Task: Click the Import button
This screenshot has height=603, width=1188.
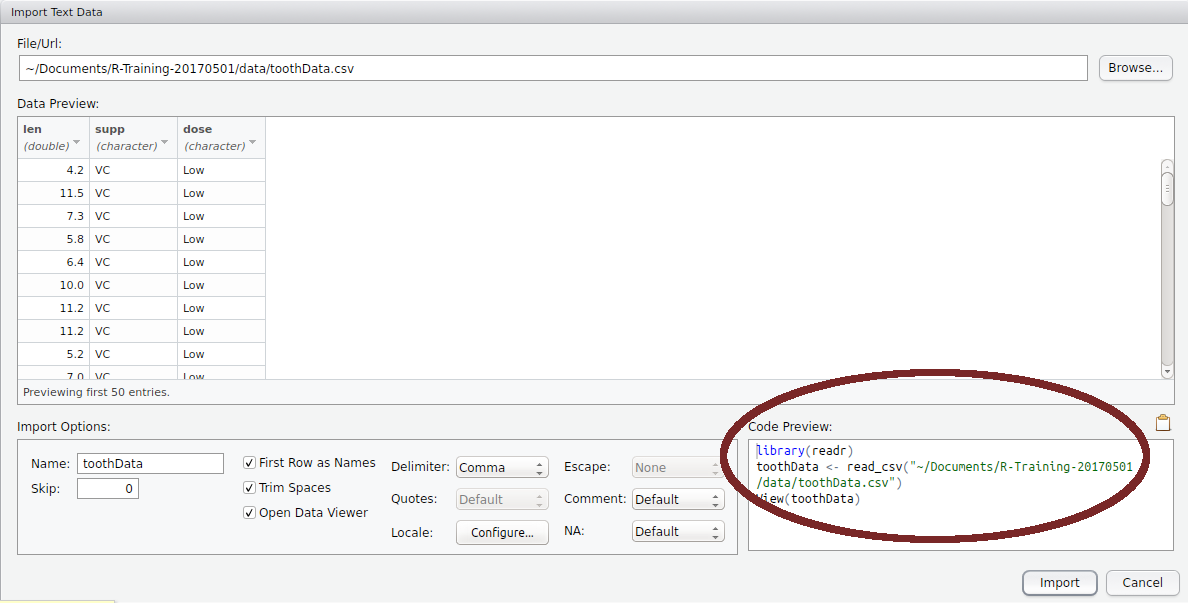Action: pos(1059,583)
